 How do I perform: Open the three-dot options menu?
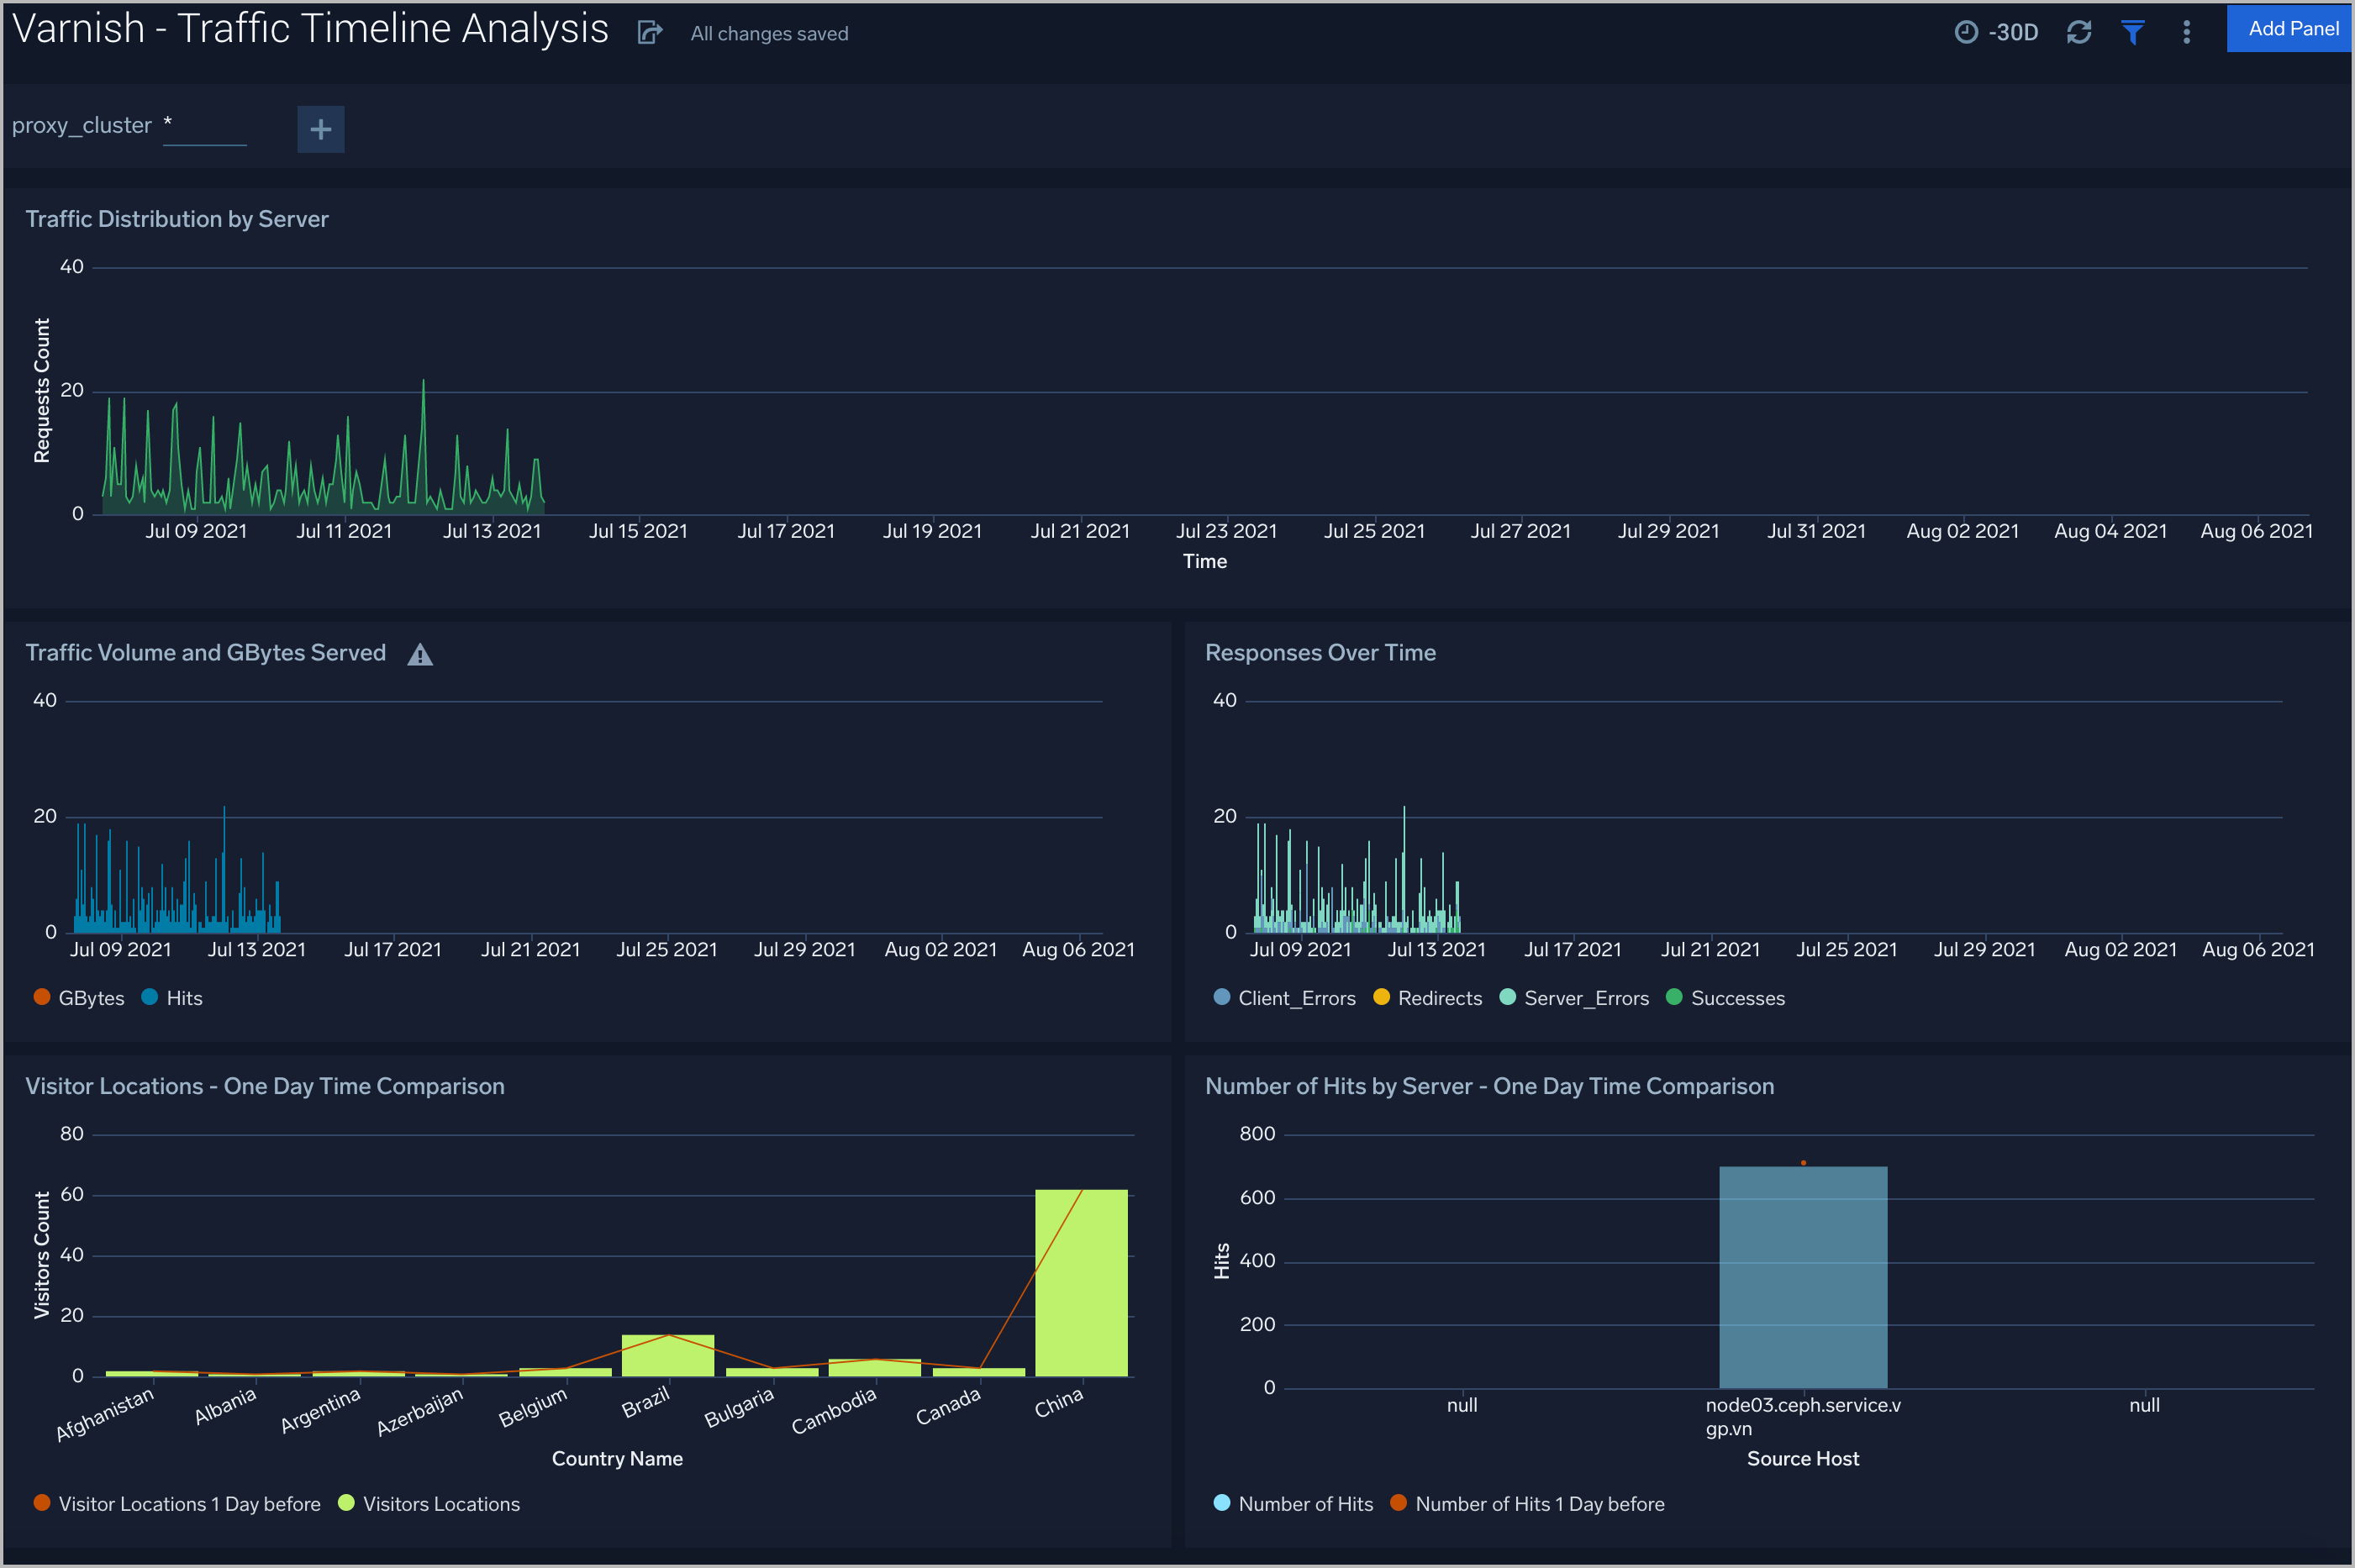(2188, 31)
